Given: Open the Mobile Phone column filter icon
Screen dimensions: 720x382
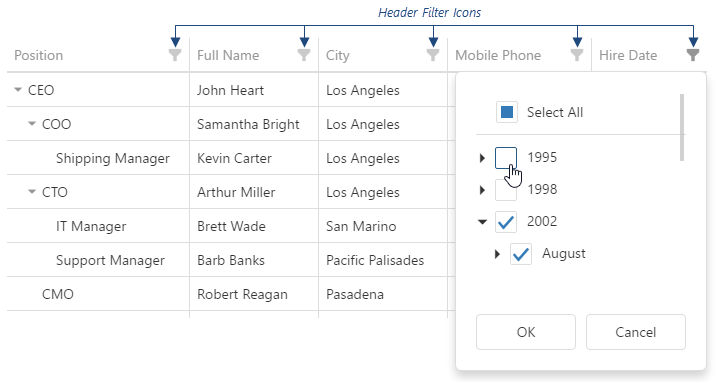Looking at the screenshot, I should [577, 55].
